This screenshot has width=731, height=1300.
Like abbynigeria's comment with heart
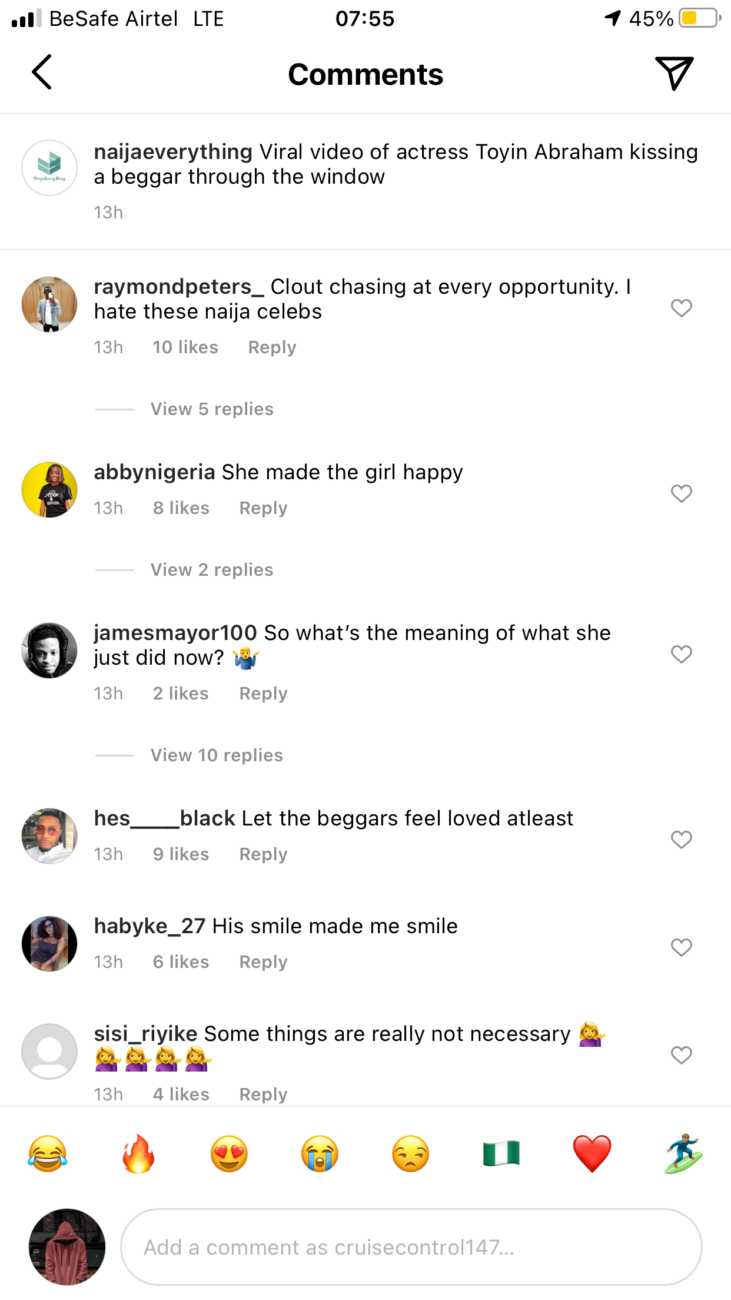click(x=681, y=493)
